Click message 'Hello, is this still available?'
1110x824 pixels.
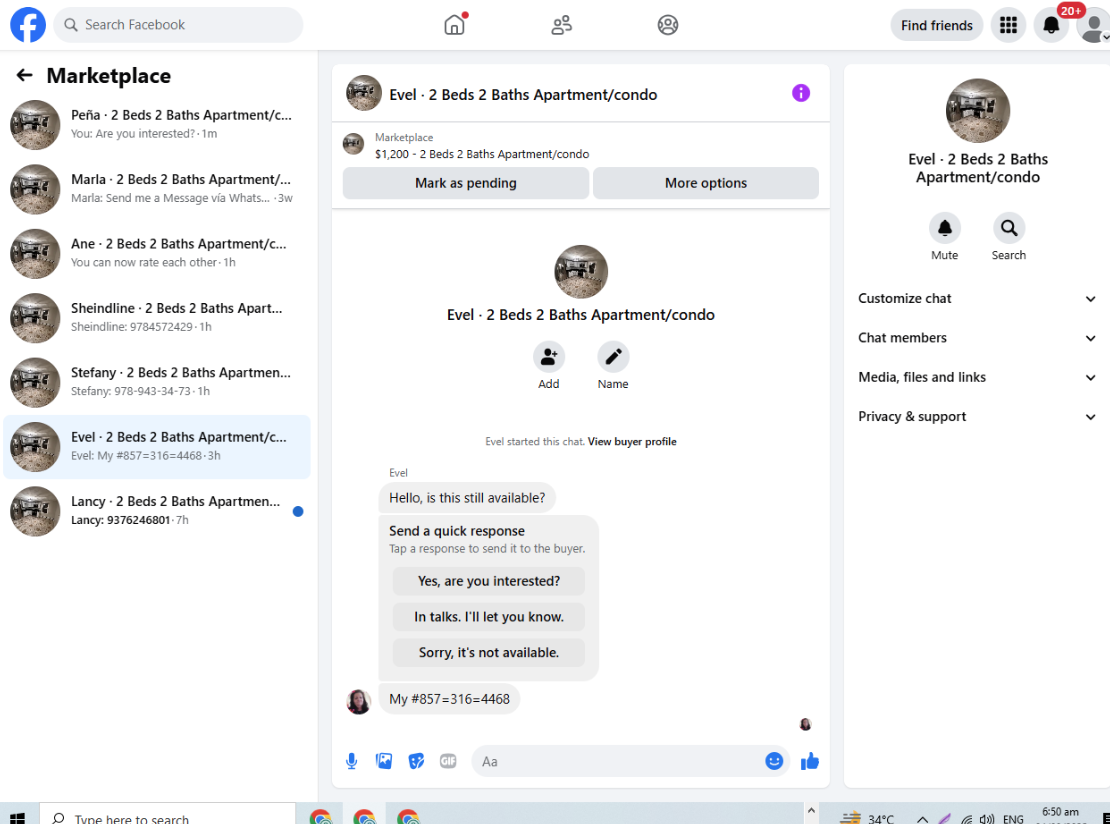[x=467, y=498]
